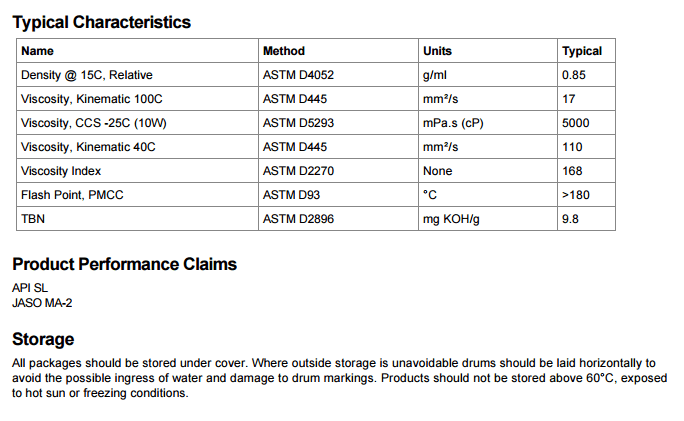Click the Storage section heading
Screen dimensions: 684x421
coord(43,340)
